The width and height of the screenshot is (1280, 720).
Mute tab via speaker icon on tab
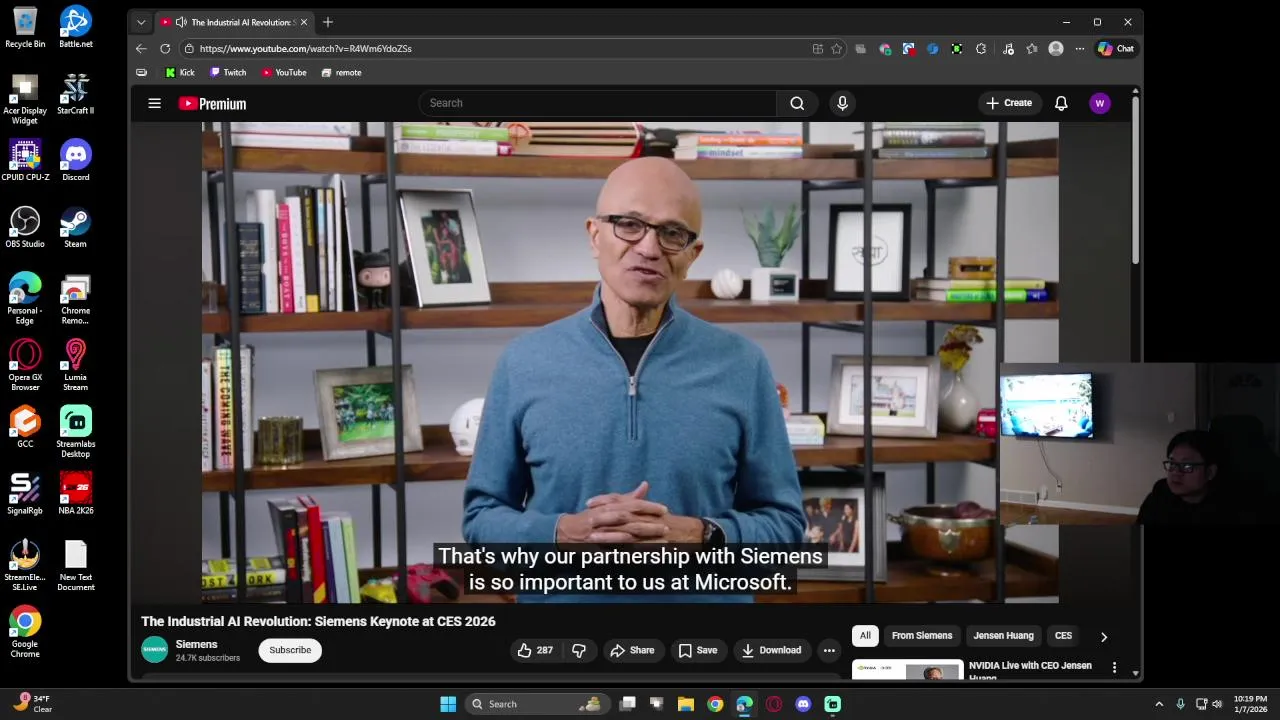pyautogui.click(x=181, y=22)
